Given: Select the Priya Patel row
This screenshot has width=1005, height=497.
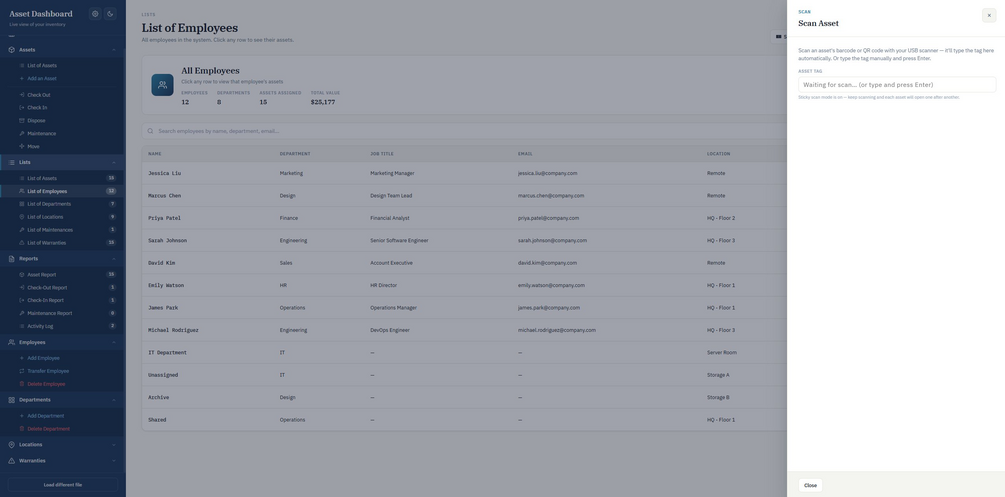Looking at the screenshot, I should click(x=464, y=218).
